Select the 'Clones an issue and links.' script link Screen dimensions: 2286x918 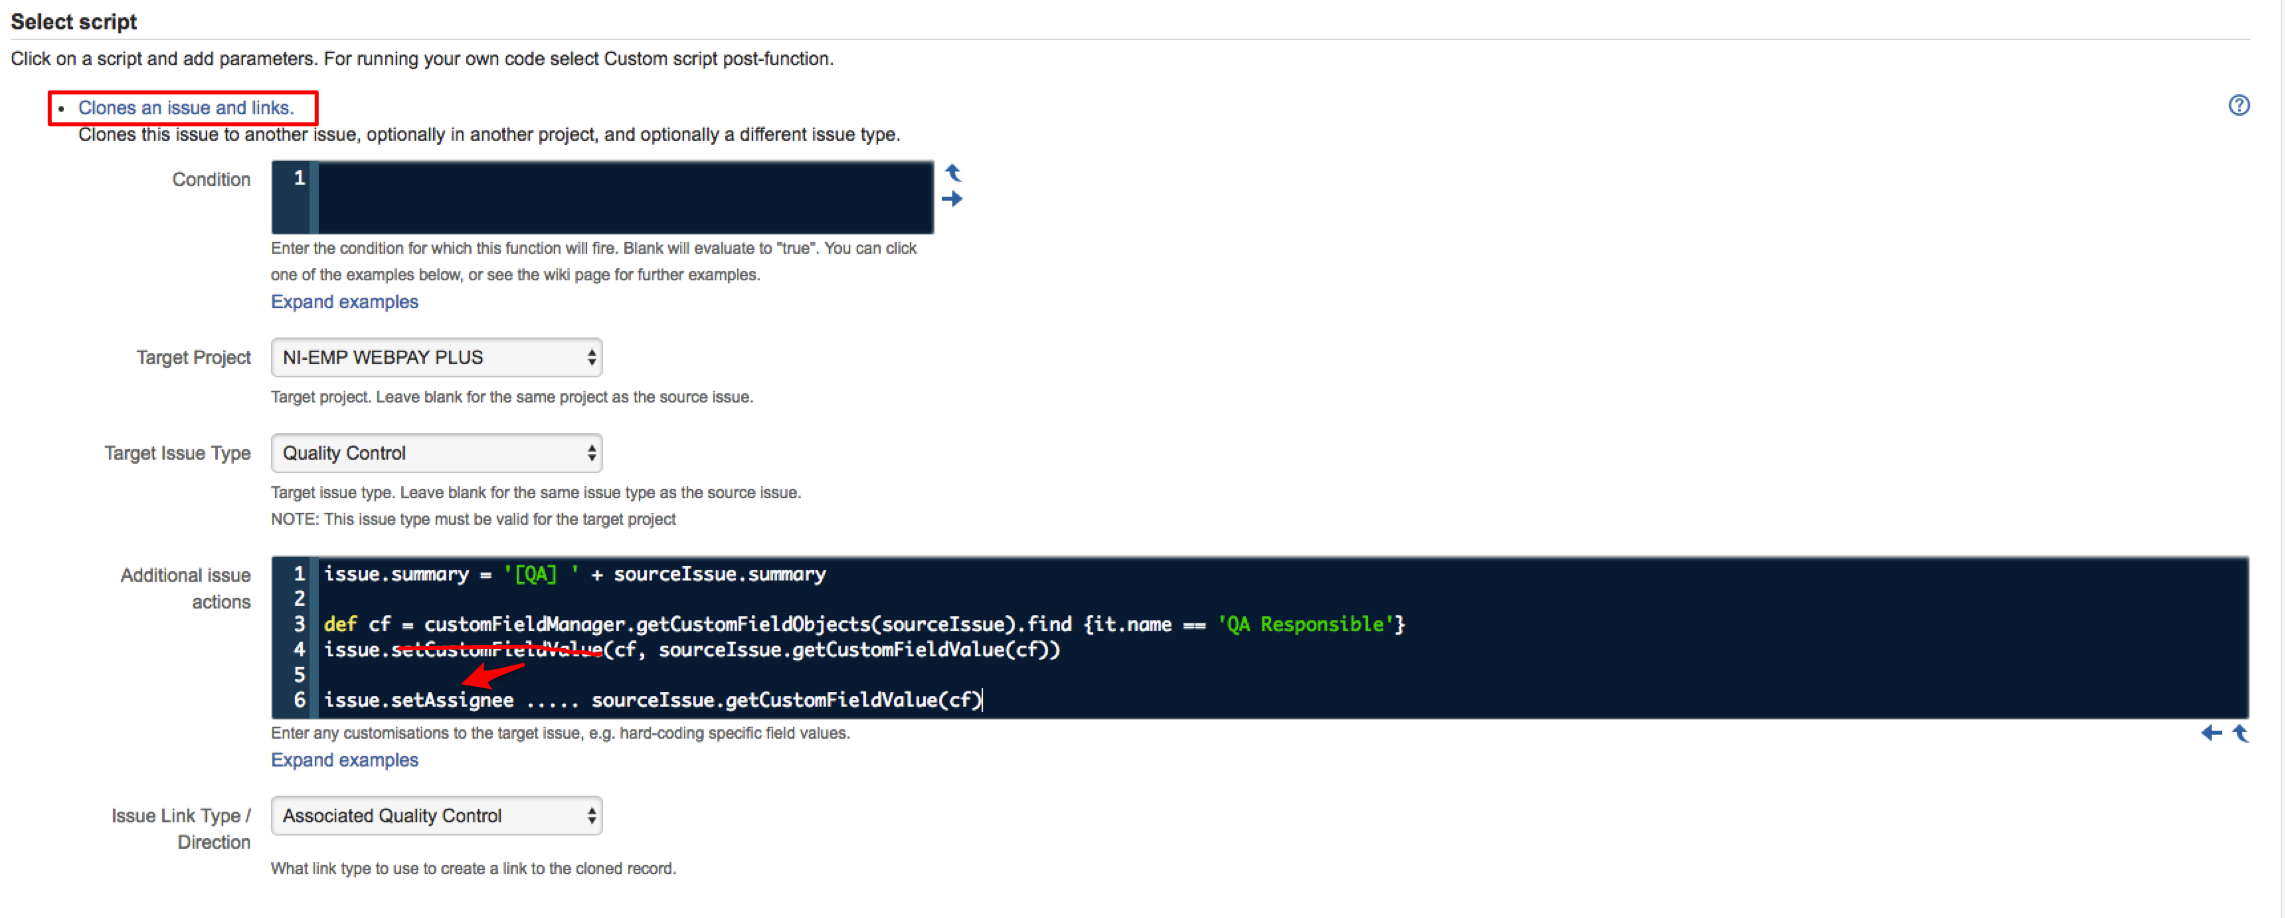pos(186,108)
